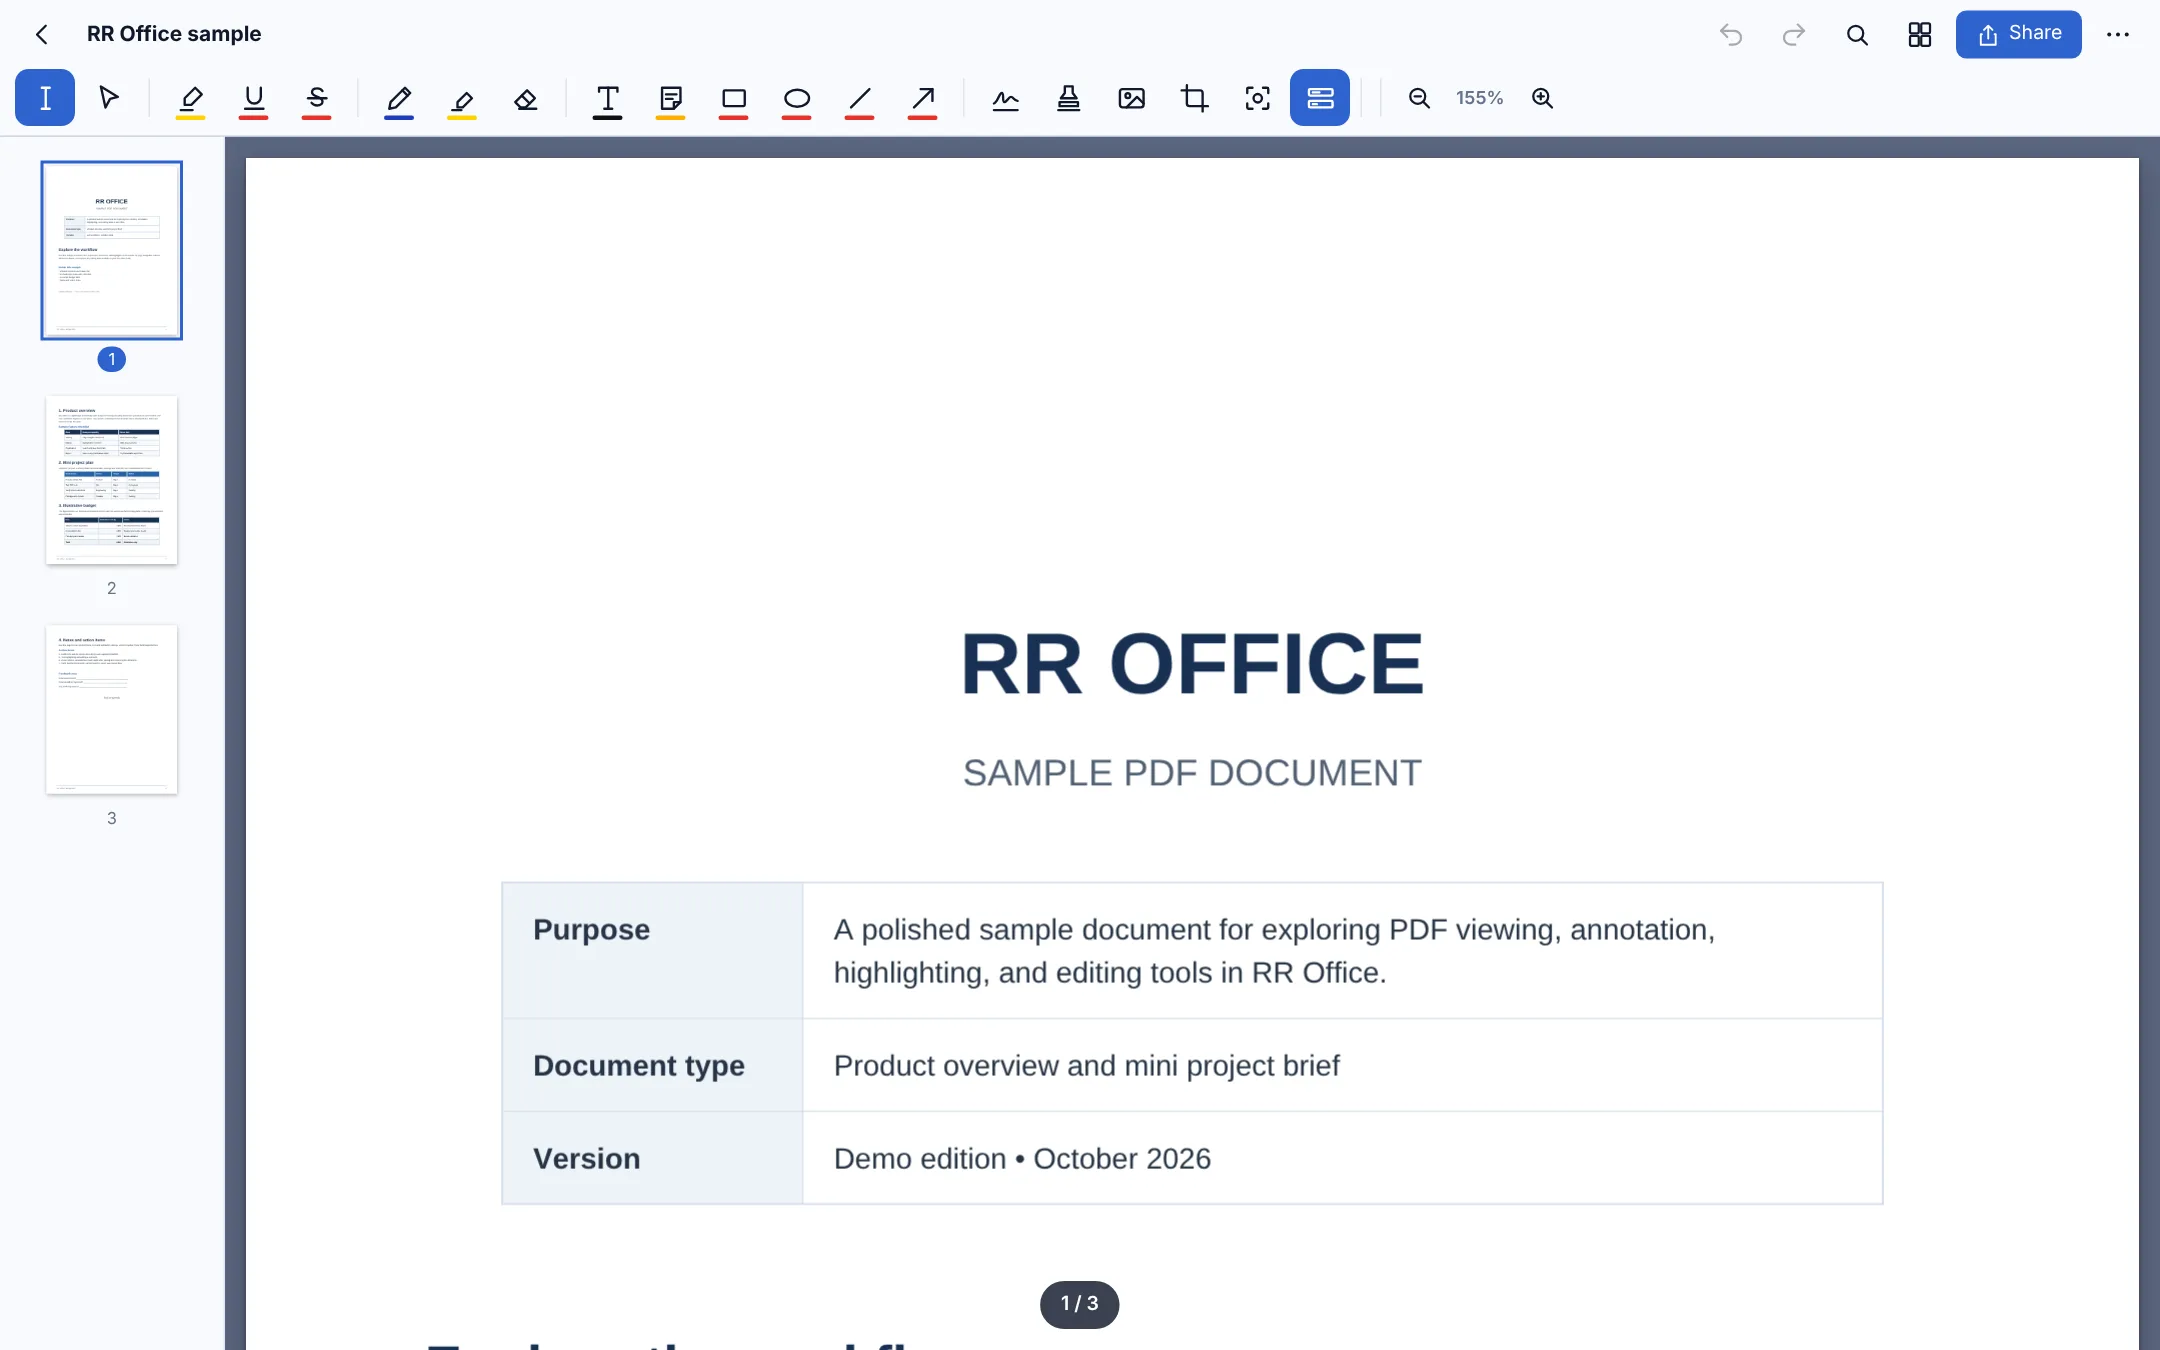Jump to page 3 thumbnail
The height and width of the screenshot is (1350, 2160).
(x=111, y=710)
